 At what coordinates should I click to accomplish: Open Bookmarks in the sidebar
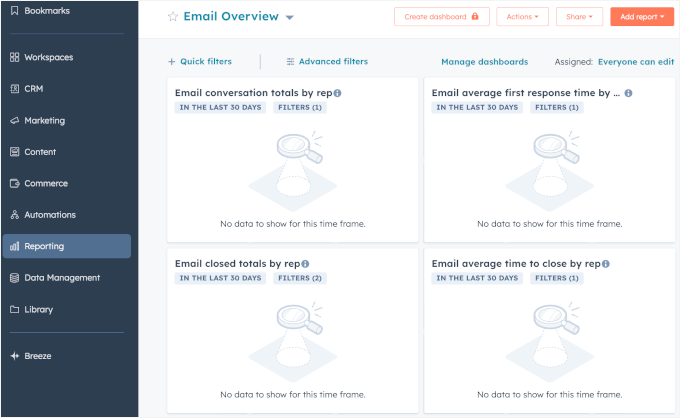[45, 10]
